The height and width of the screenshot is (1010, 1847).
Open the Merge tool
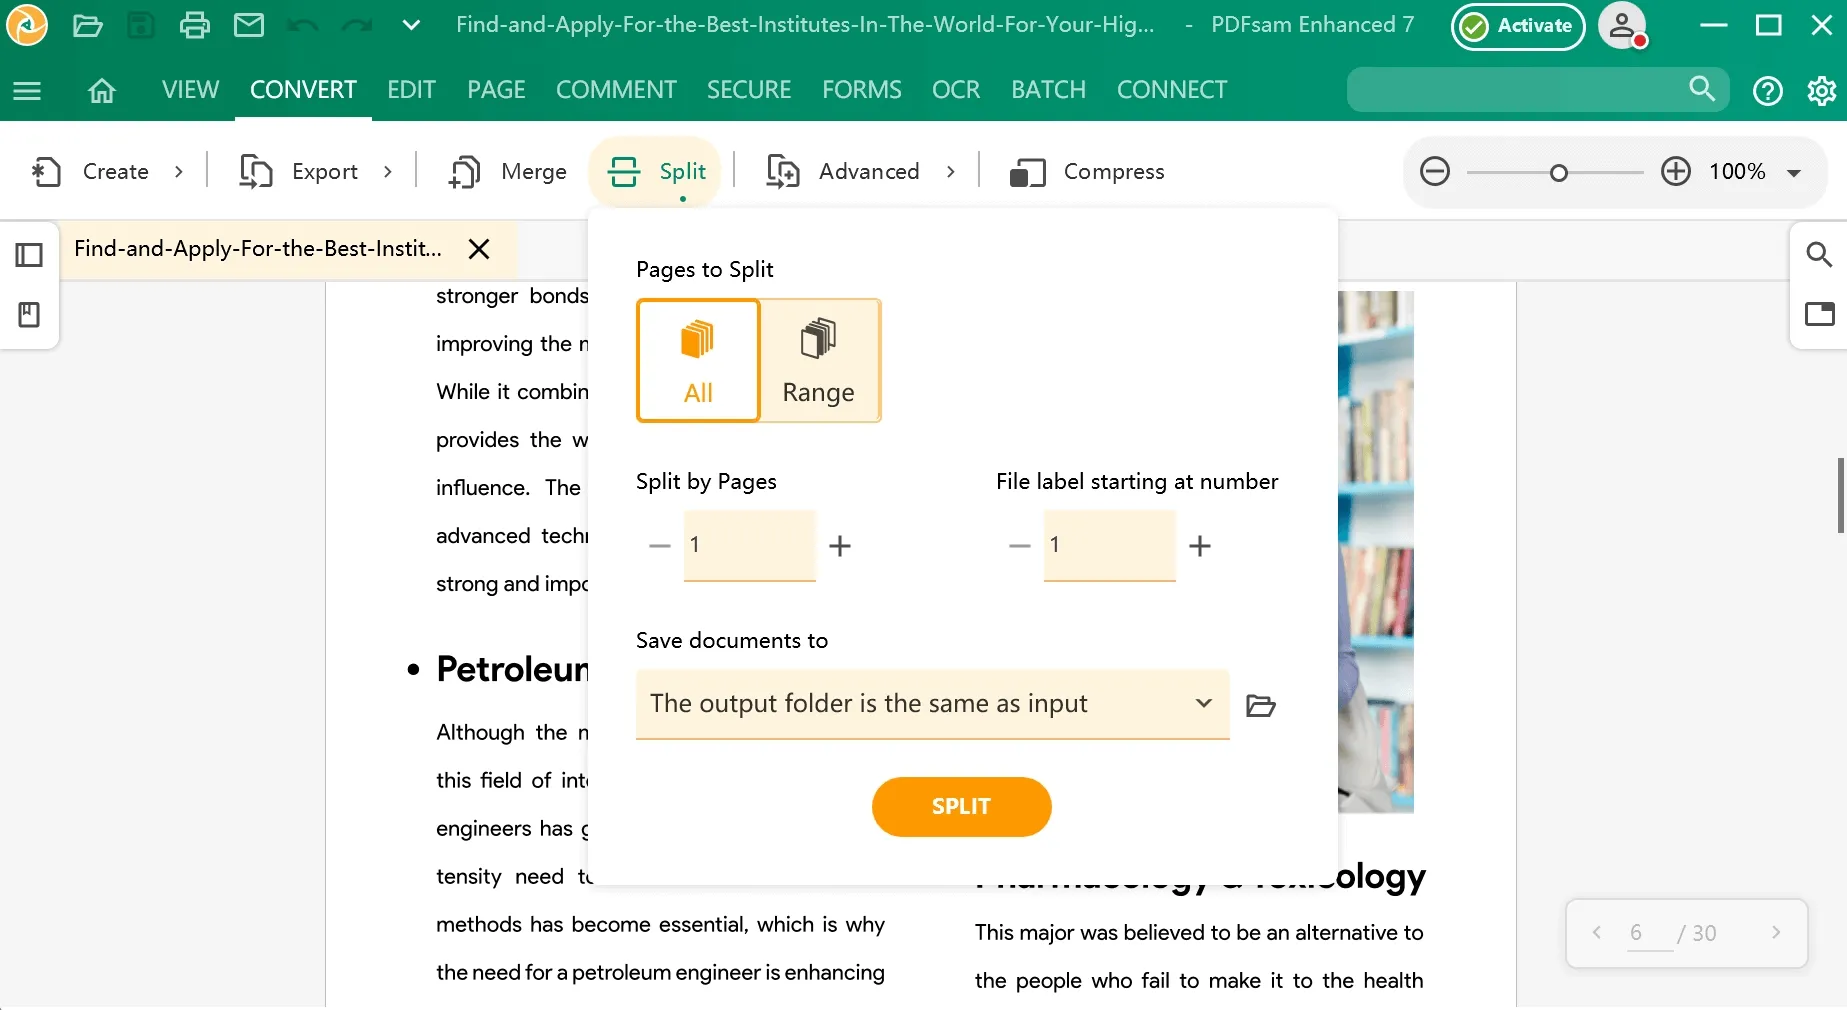click(x=507, y=171)
